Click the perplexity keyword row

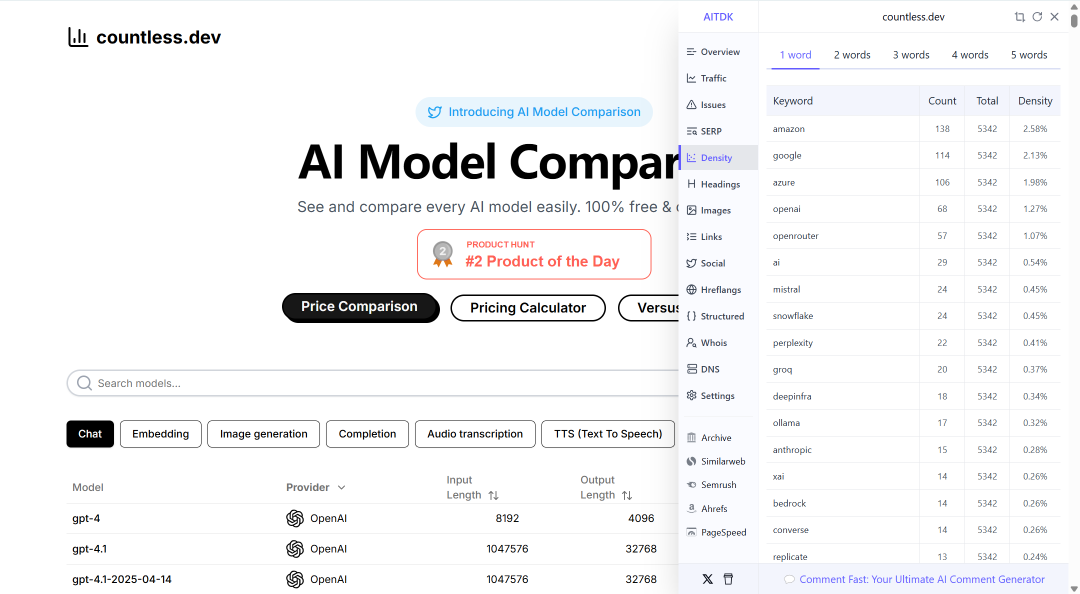tap(913, 342)
